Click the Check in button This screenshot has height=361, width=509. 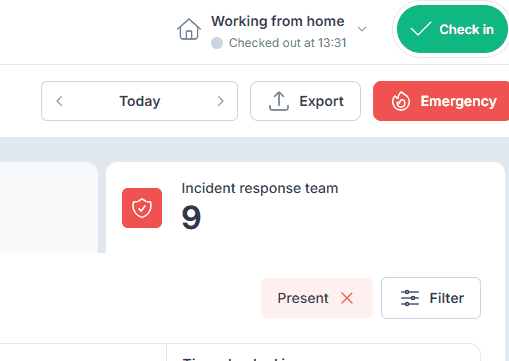pos(452,29)
